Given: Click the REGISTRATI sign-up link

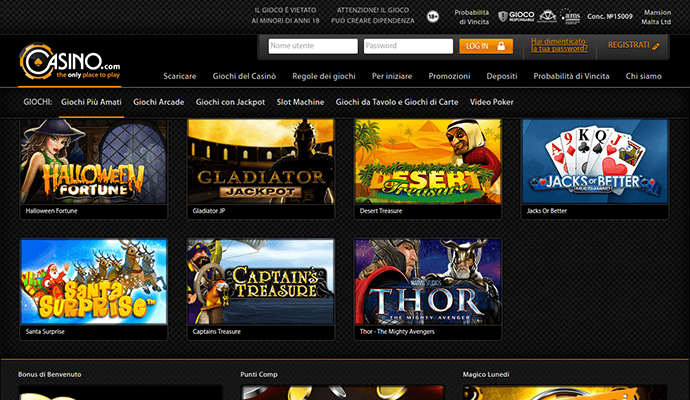Looking at the screenshot, I should [x=634, y=45].
